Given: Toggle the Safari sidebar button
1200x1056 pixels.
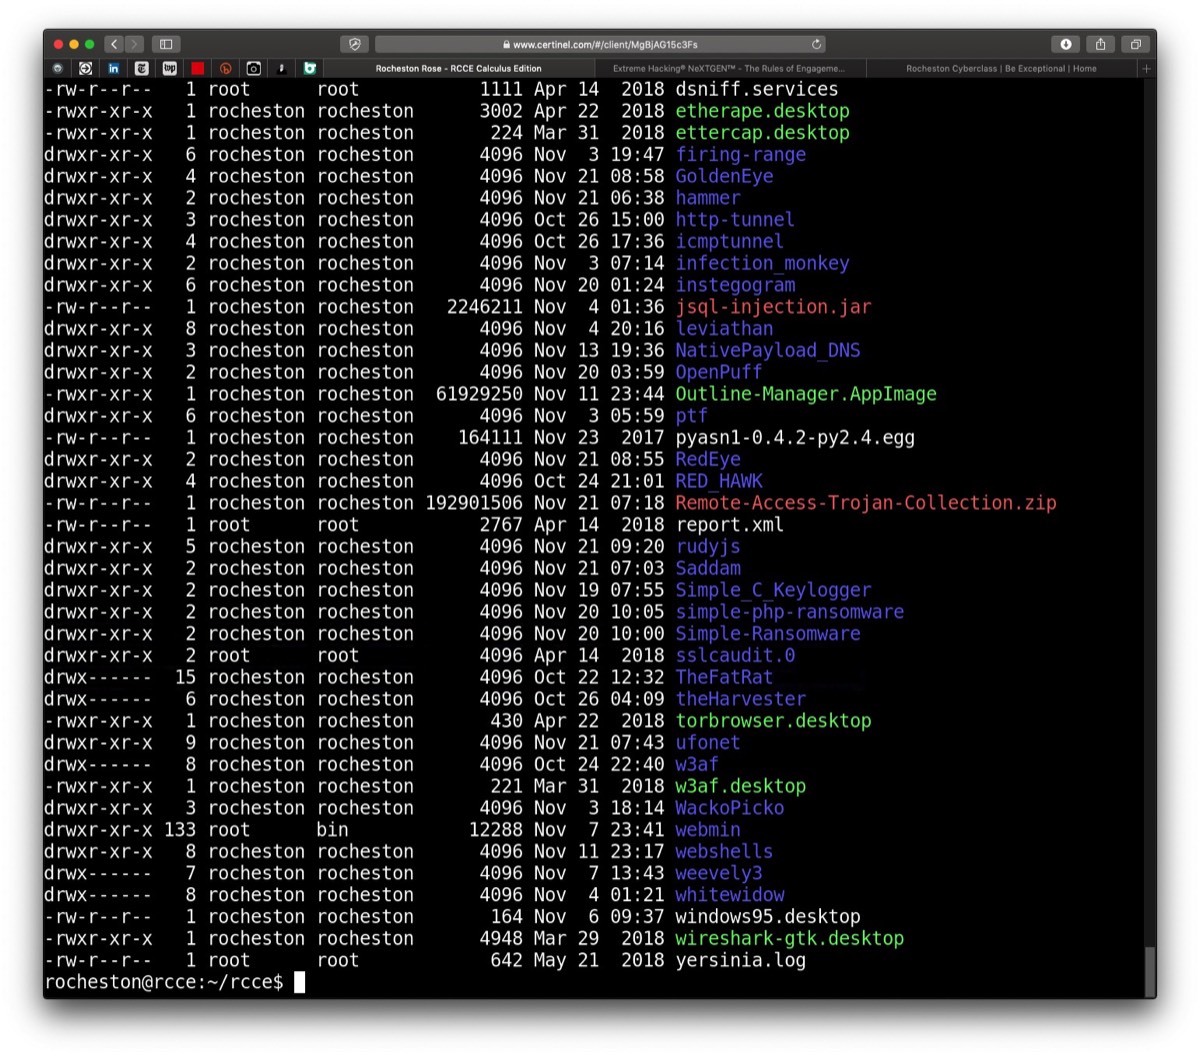Looking at the screenshot, I should click(166, 44).
